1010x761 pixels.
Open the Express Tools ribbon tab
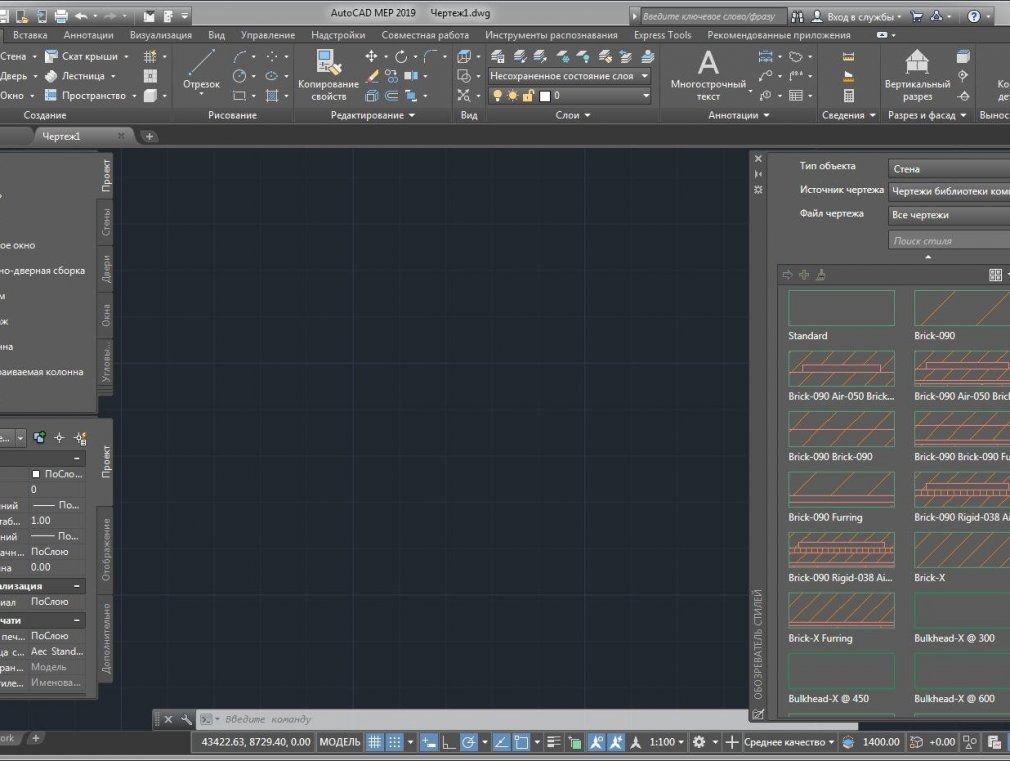click(x=662, y=35)
